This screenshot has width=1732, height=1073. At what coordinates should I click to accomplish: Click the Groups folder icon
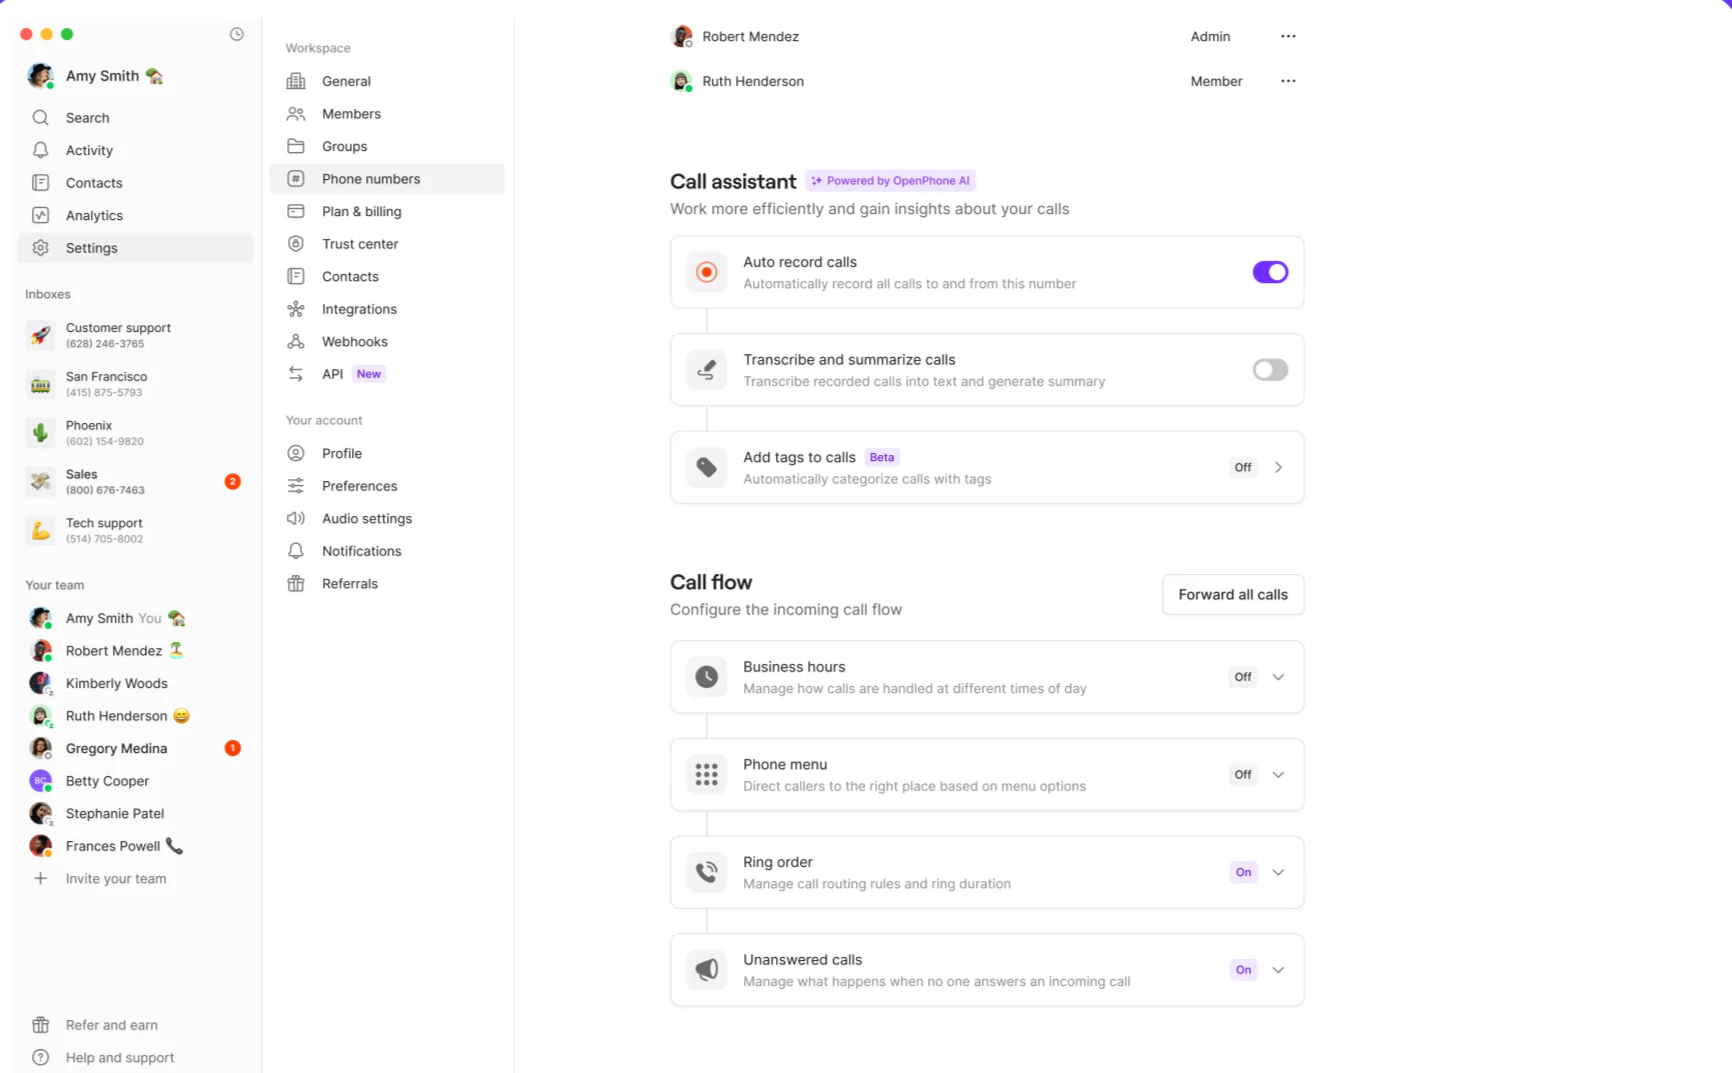click(x=296, y=146)
